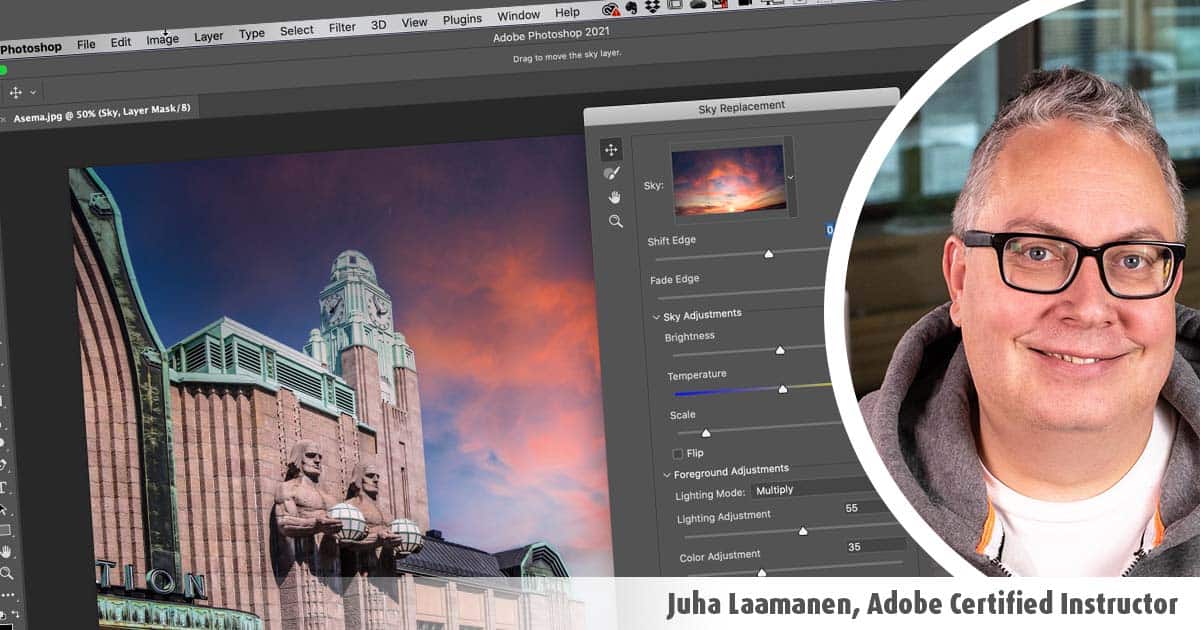The width and height of the screenshot is (1200, 630).
Task: Open the Window menu
Action: coord(518,15)
